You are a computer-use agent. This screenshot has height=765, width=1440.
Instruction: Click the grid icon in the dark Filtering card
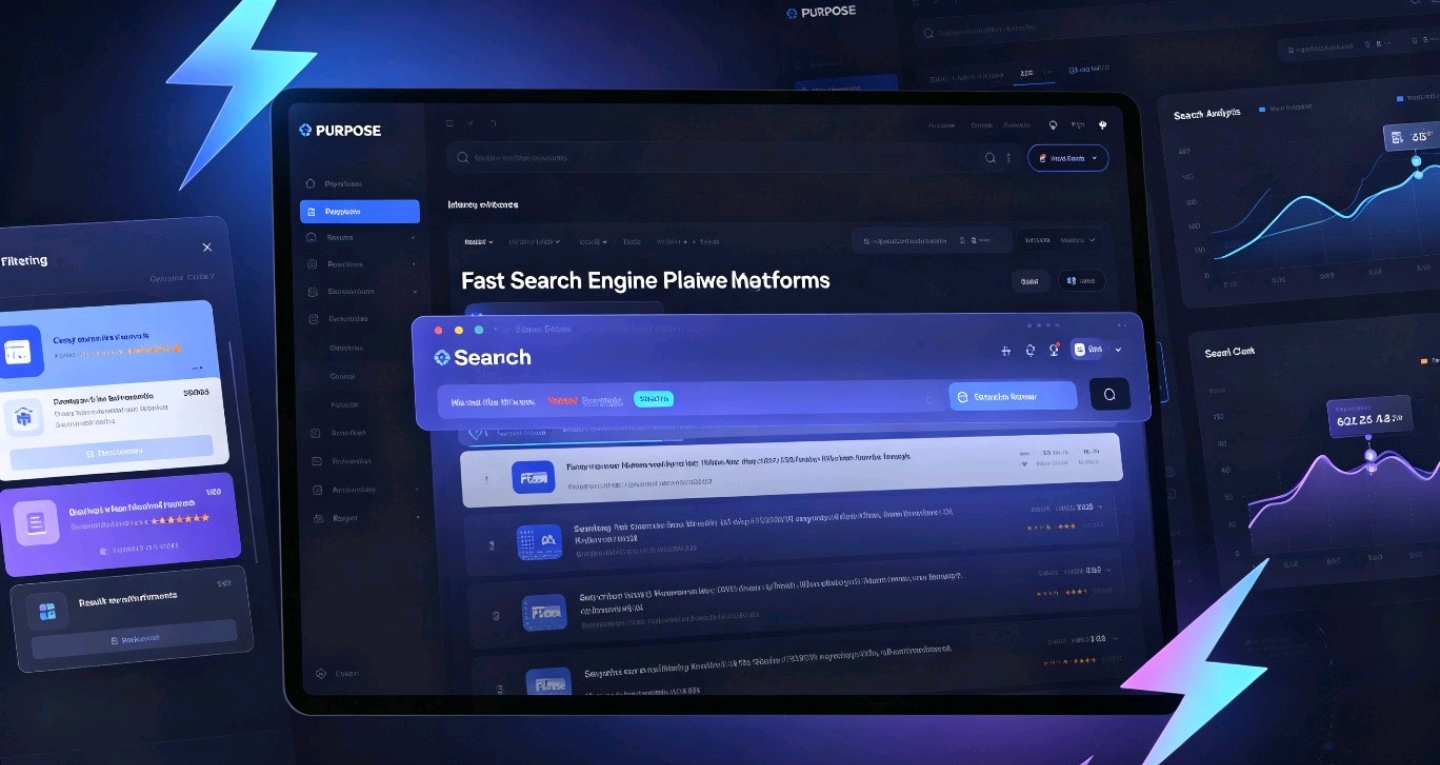47,610
